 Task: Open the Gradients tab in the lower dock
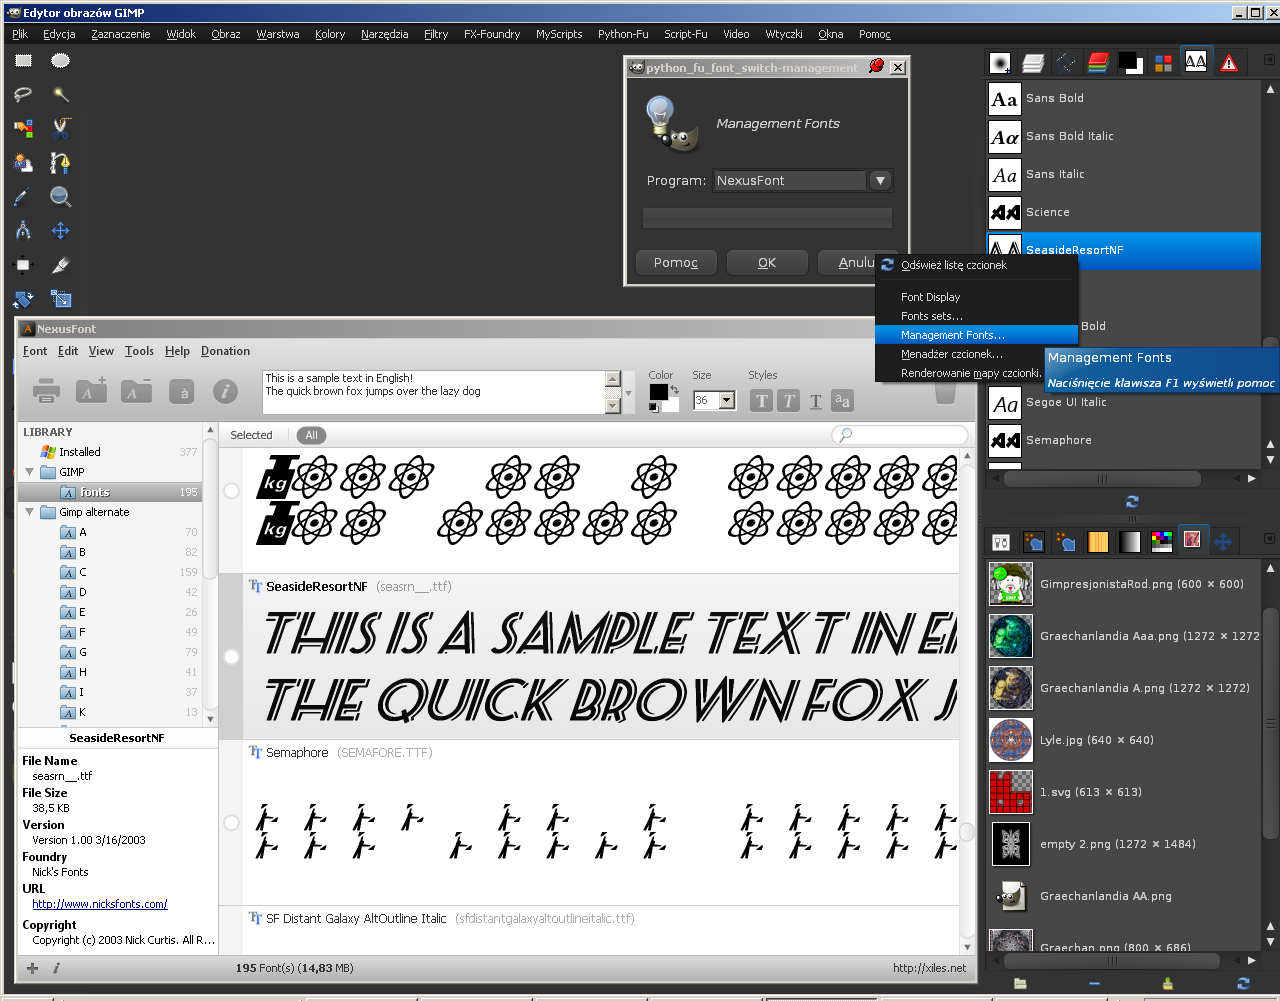[1130, 542]
